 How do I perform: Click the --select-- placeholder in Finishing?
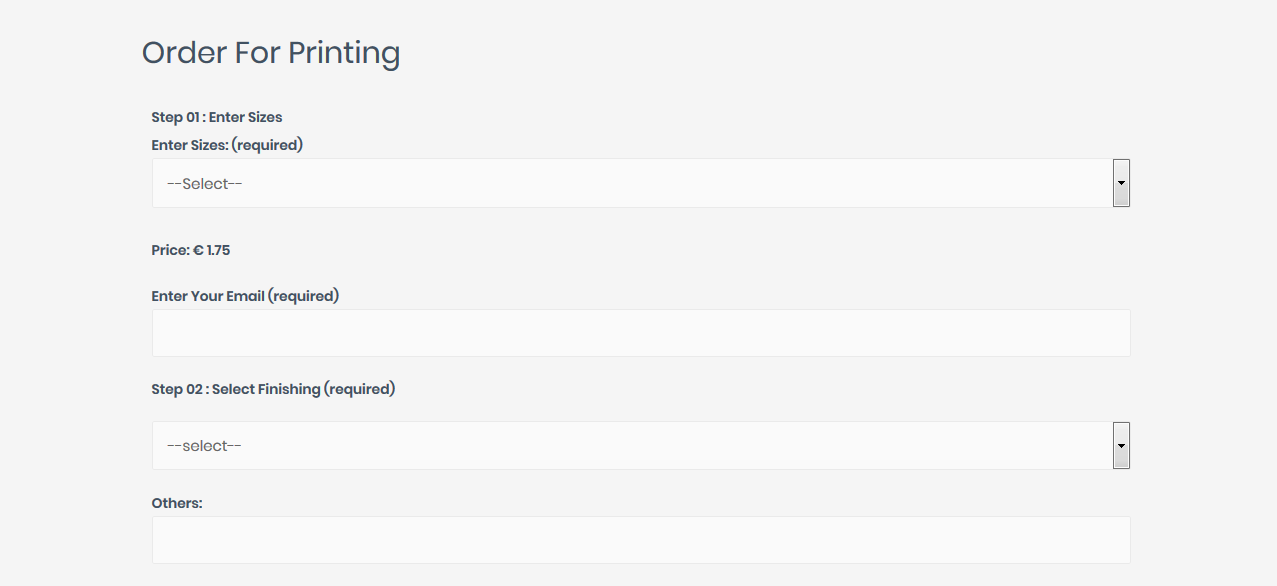(x=205, y=446)
